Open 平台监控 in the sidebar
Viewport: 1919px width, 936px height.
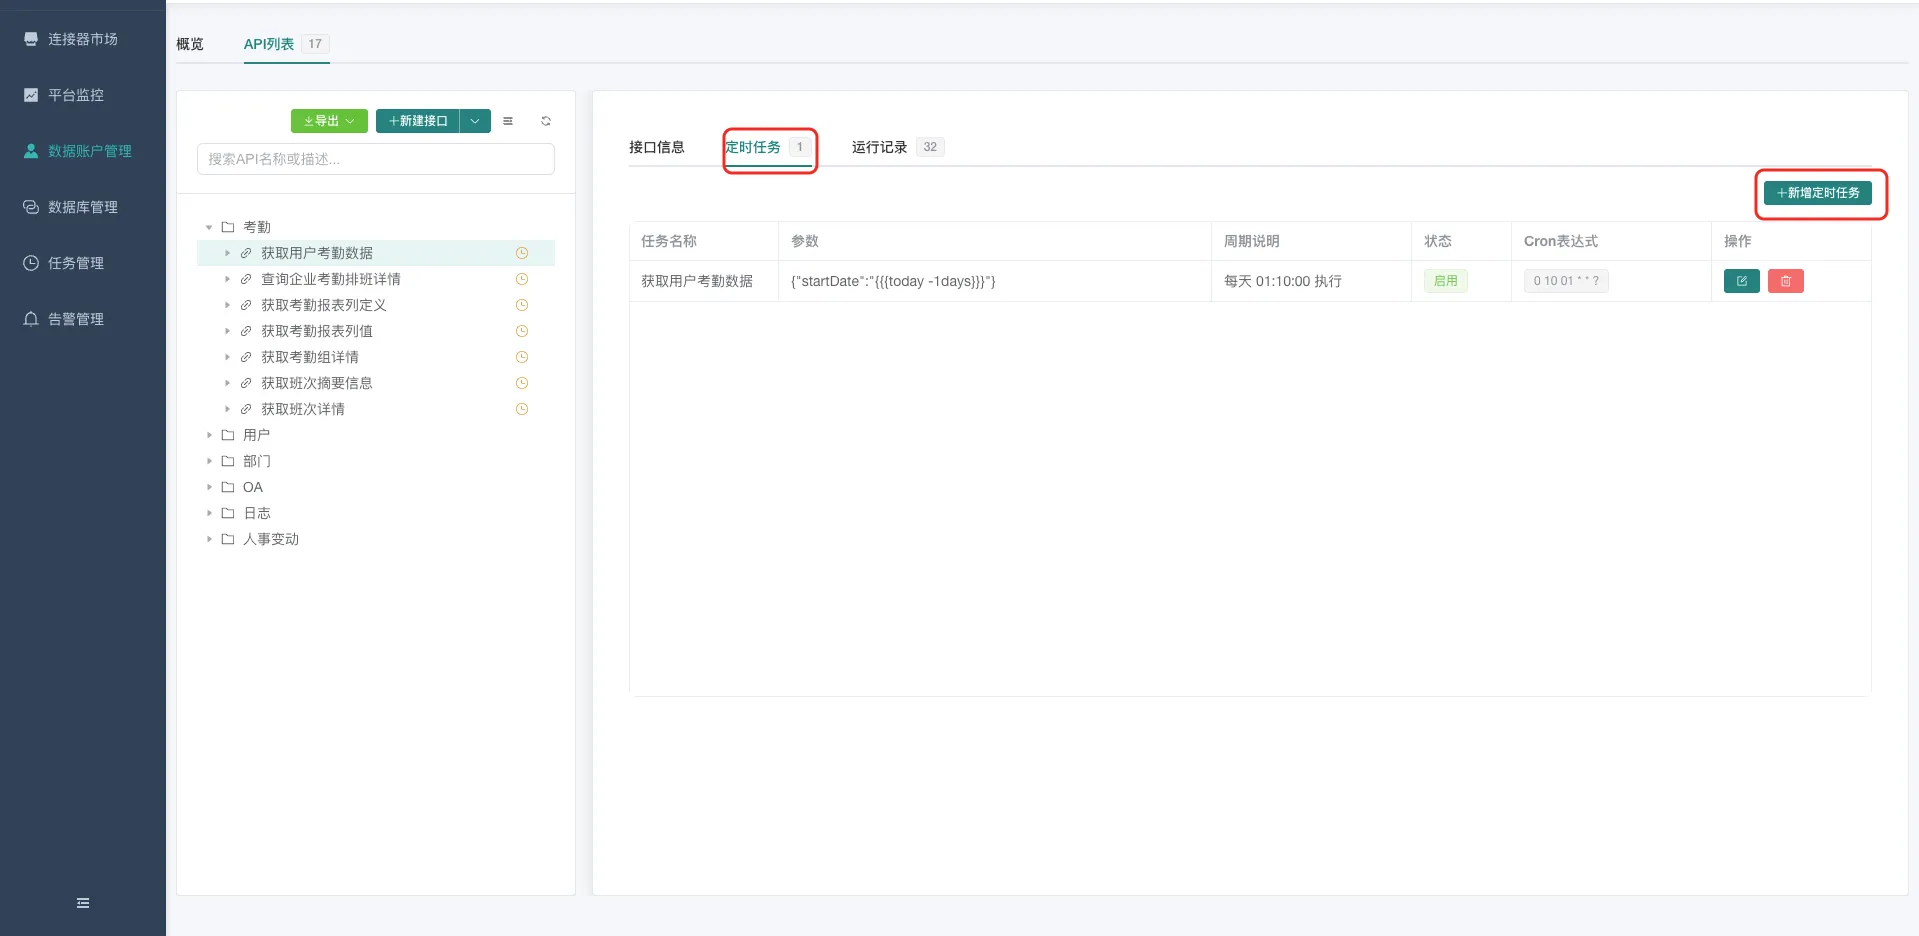tap(76, 95)
